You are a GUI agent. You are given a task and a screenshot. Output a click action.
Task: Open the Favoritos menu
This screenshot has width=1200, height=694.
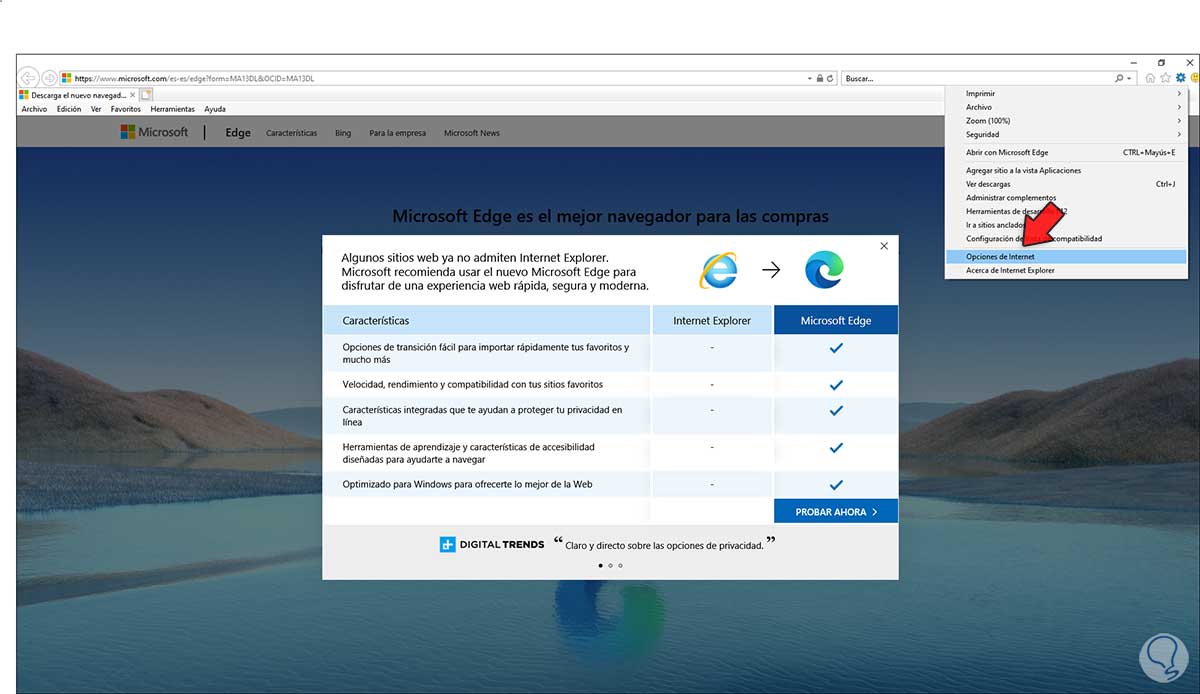click(126, 109)
